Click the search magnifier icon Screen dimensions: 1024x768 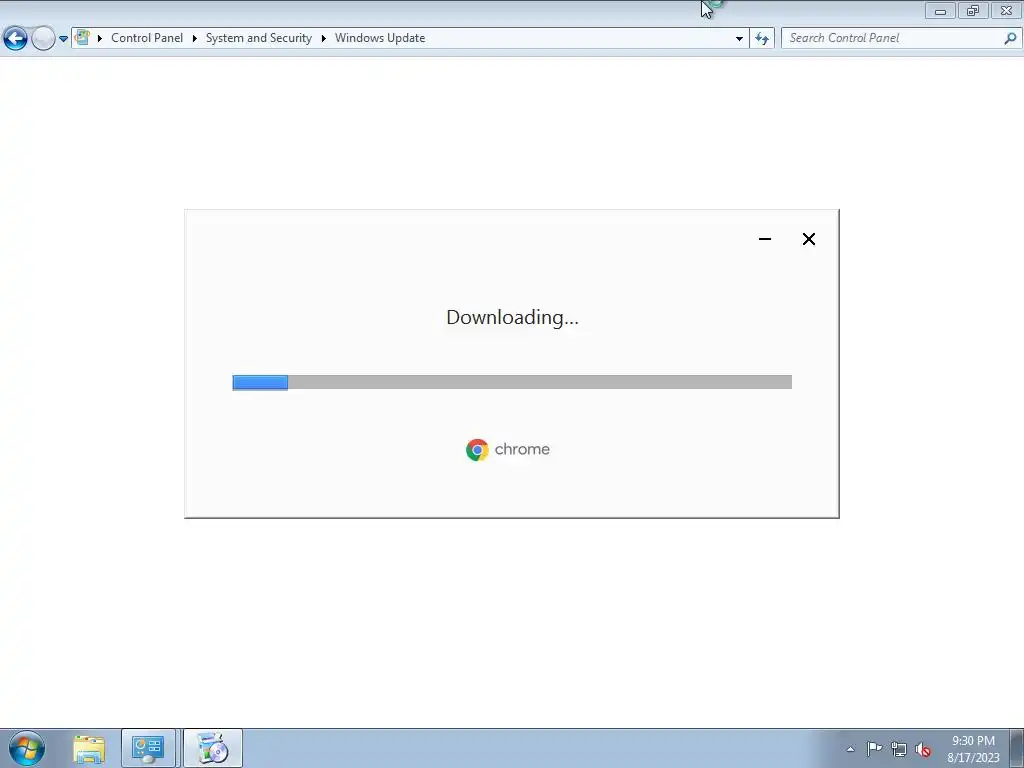(x=1010, y=38)
